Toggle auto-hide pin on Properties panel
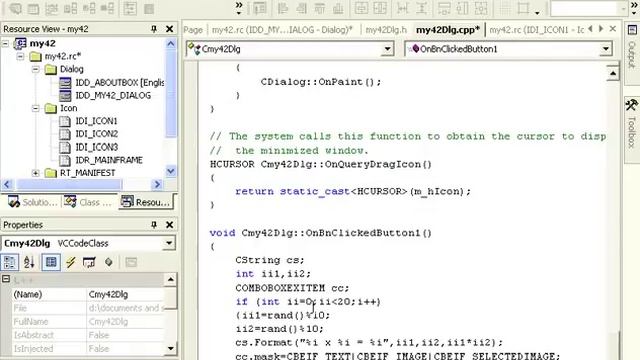640x360 pixels. point(154,225)
